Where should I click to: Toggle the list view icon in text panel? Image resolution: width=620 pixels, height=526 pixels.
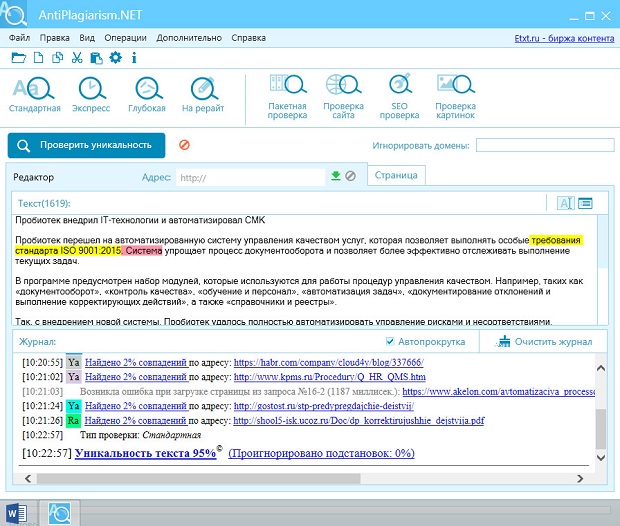tap(585, 203)
